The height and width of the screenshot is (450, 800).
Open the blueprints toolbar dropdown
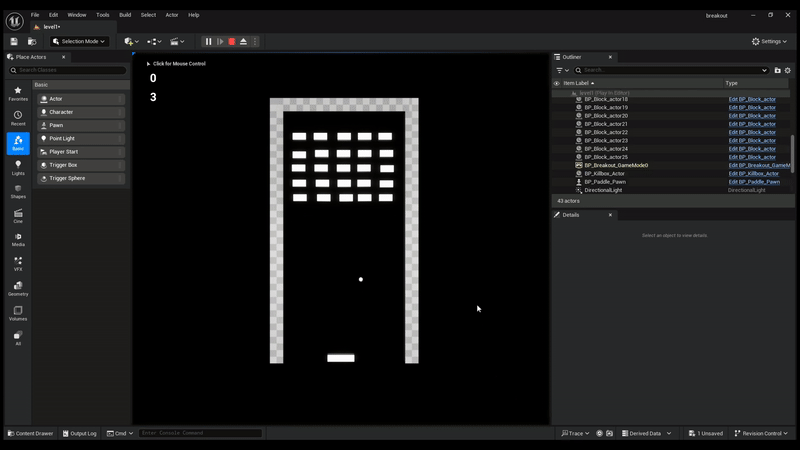pyautogui.click(x=154, y=41)
